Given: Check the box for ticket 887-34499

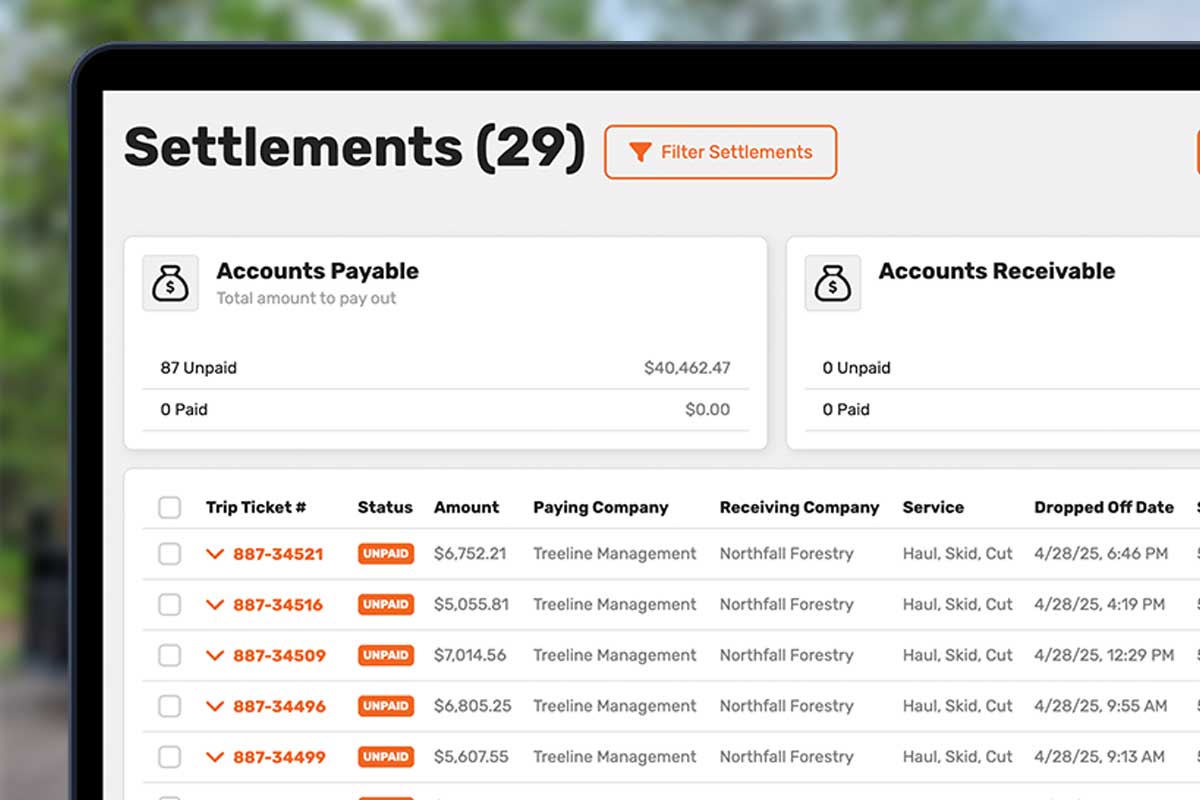Looking at the screenshot, I should (170, 757).
